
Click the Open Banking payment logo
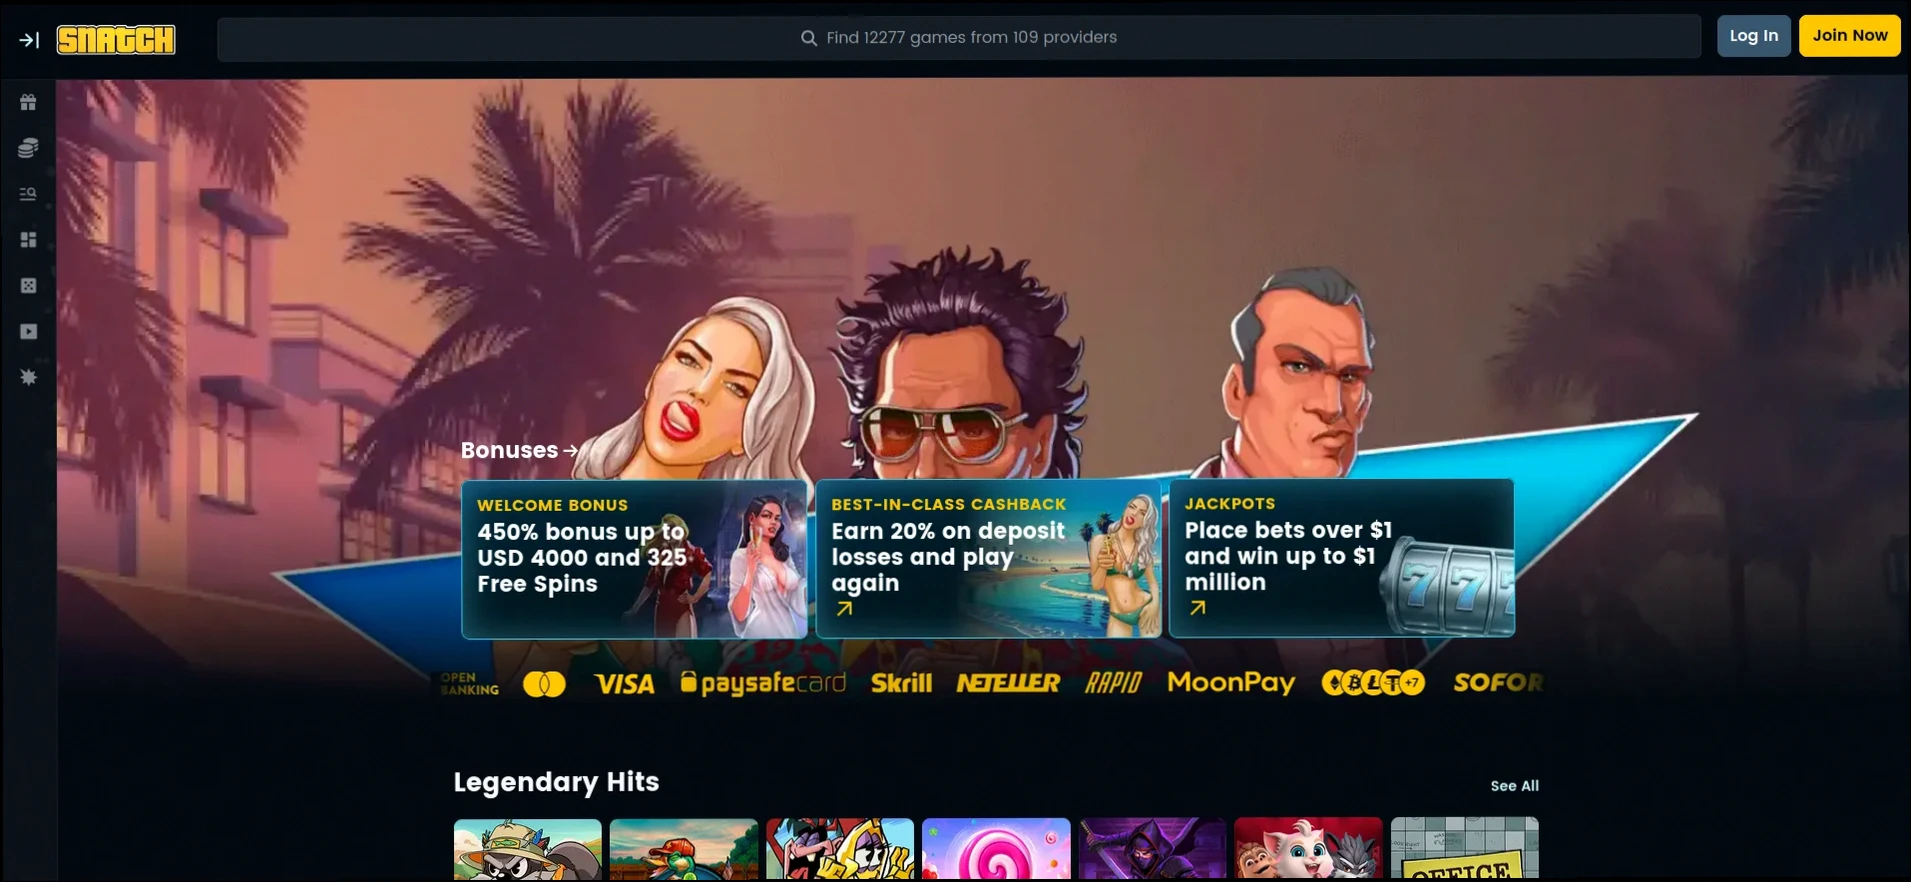tap(470, 684)
